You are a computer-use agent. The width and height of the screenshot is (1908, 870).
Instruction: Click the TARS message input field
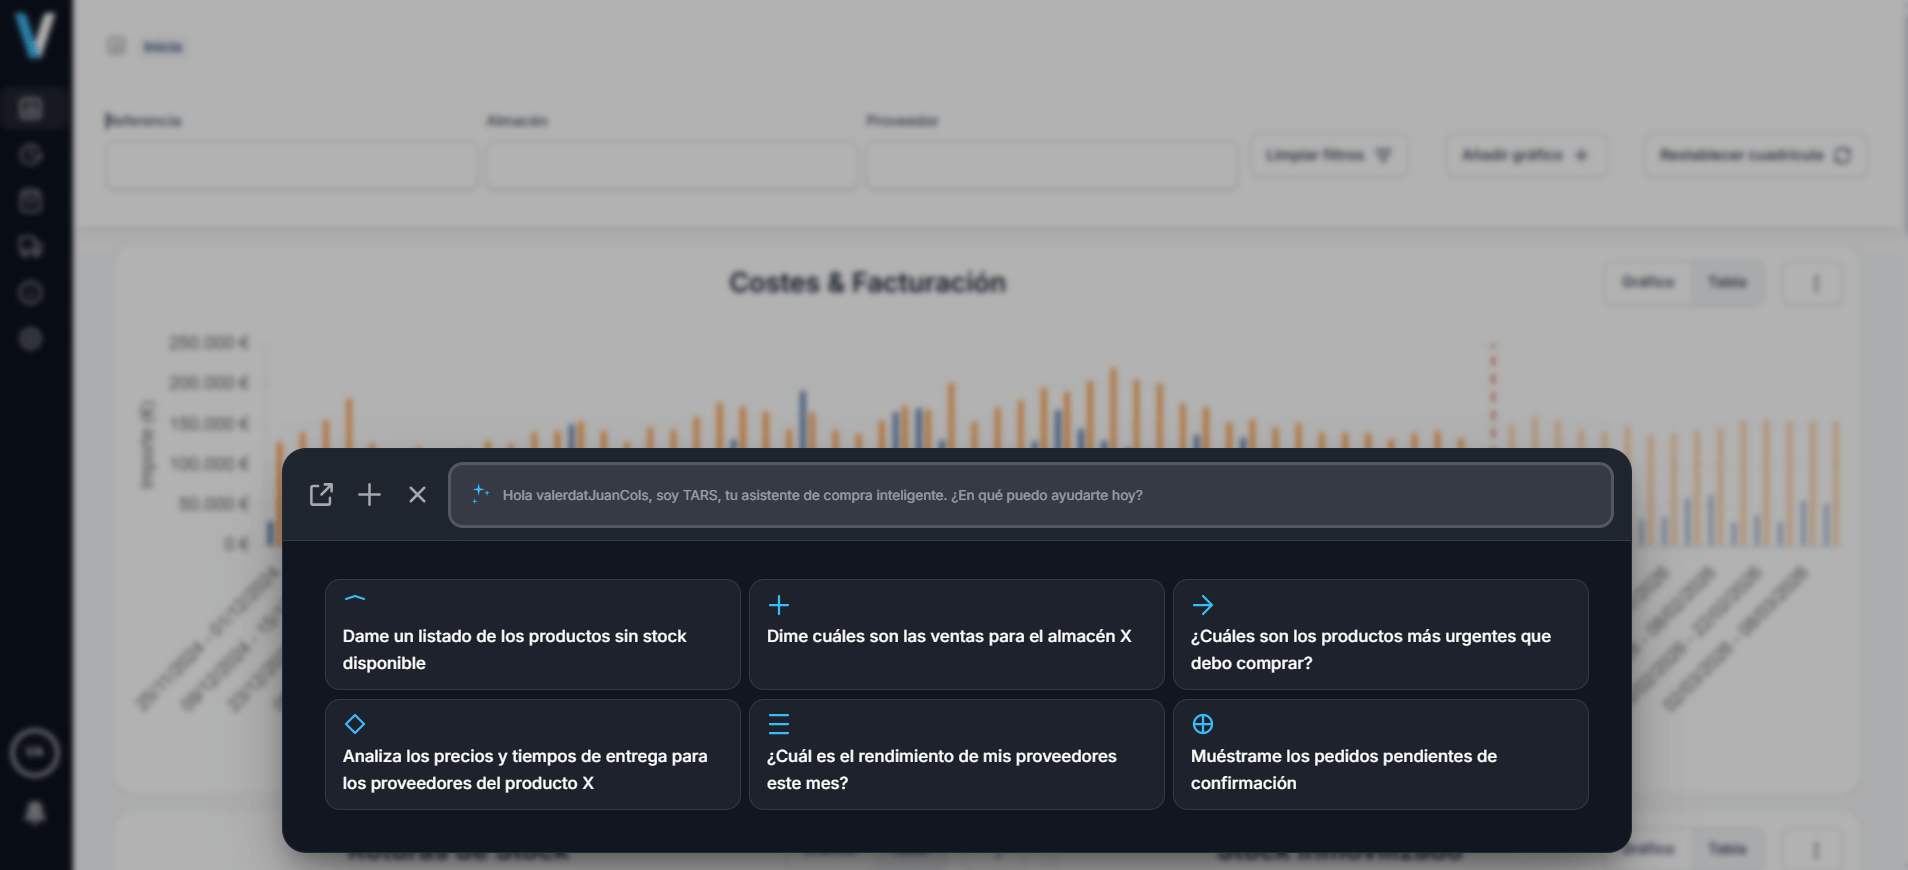coord(1030,495)
